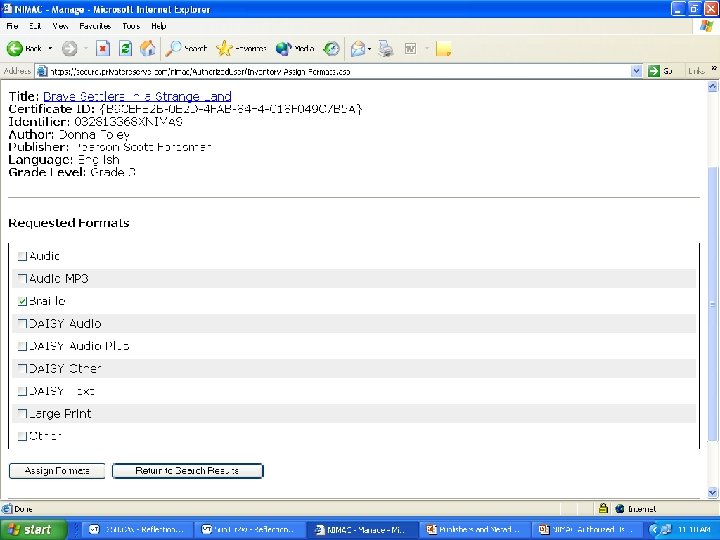
Task: Click the system tray clock
Action: pyautogui.click(x=694, y=530)
